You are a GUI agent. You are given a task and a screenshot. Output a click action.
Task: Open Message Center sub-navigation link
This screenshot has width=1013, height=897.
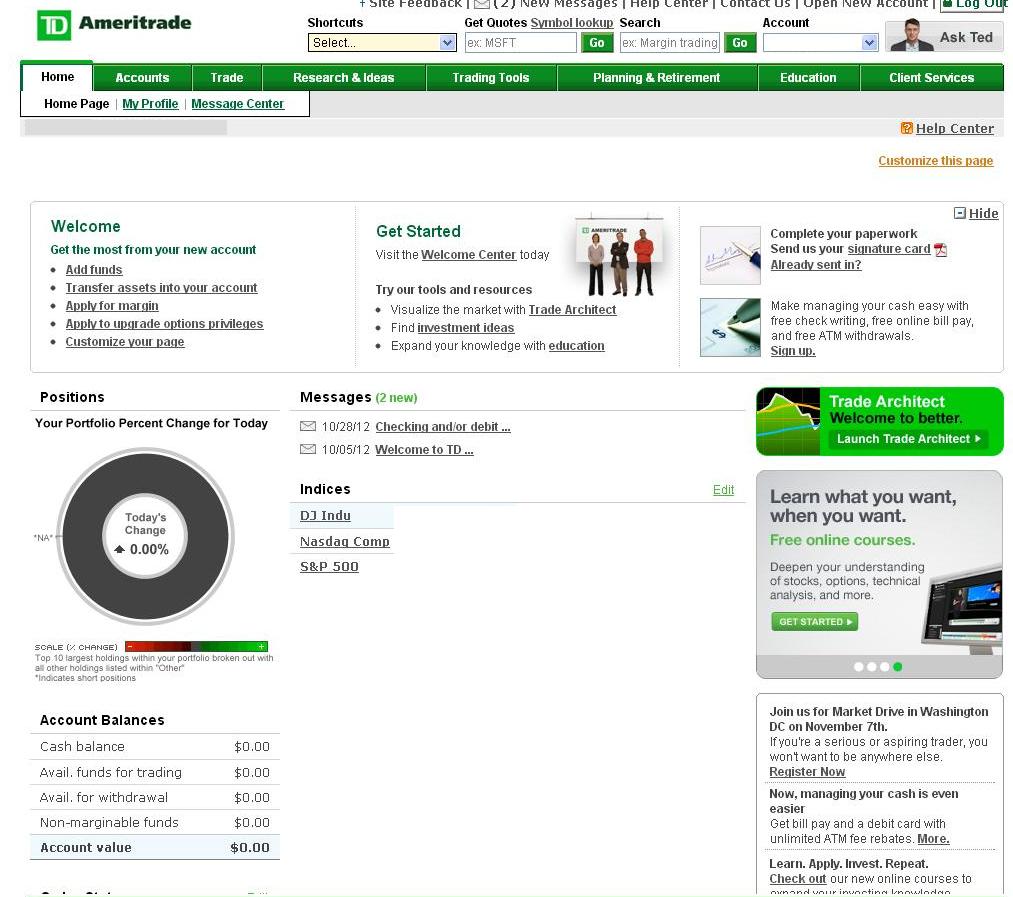coord(237,103)
